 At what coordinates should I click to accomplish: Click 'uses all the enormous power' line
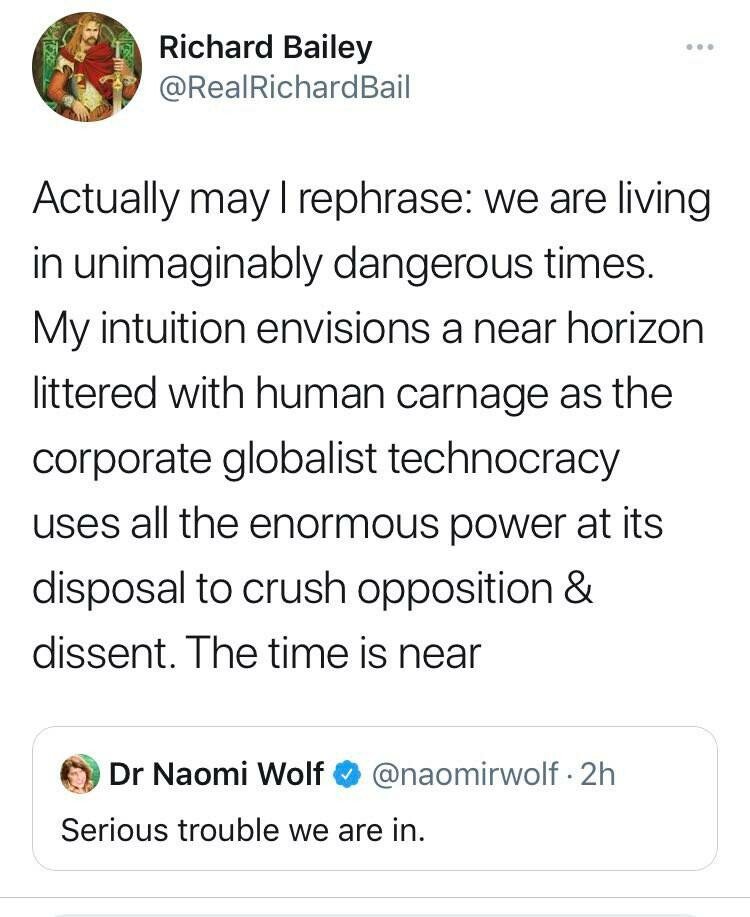tap(347, 524)
